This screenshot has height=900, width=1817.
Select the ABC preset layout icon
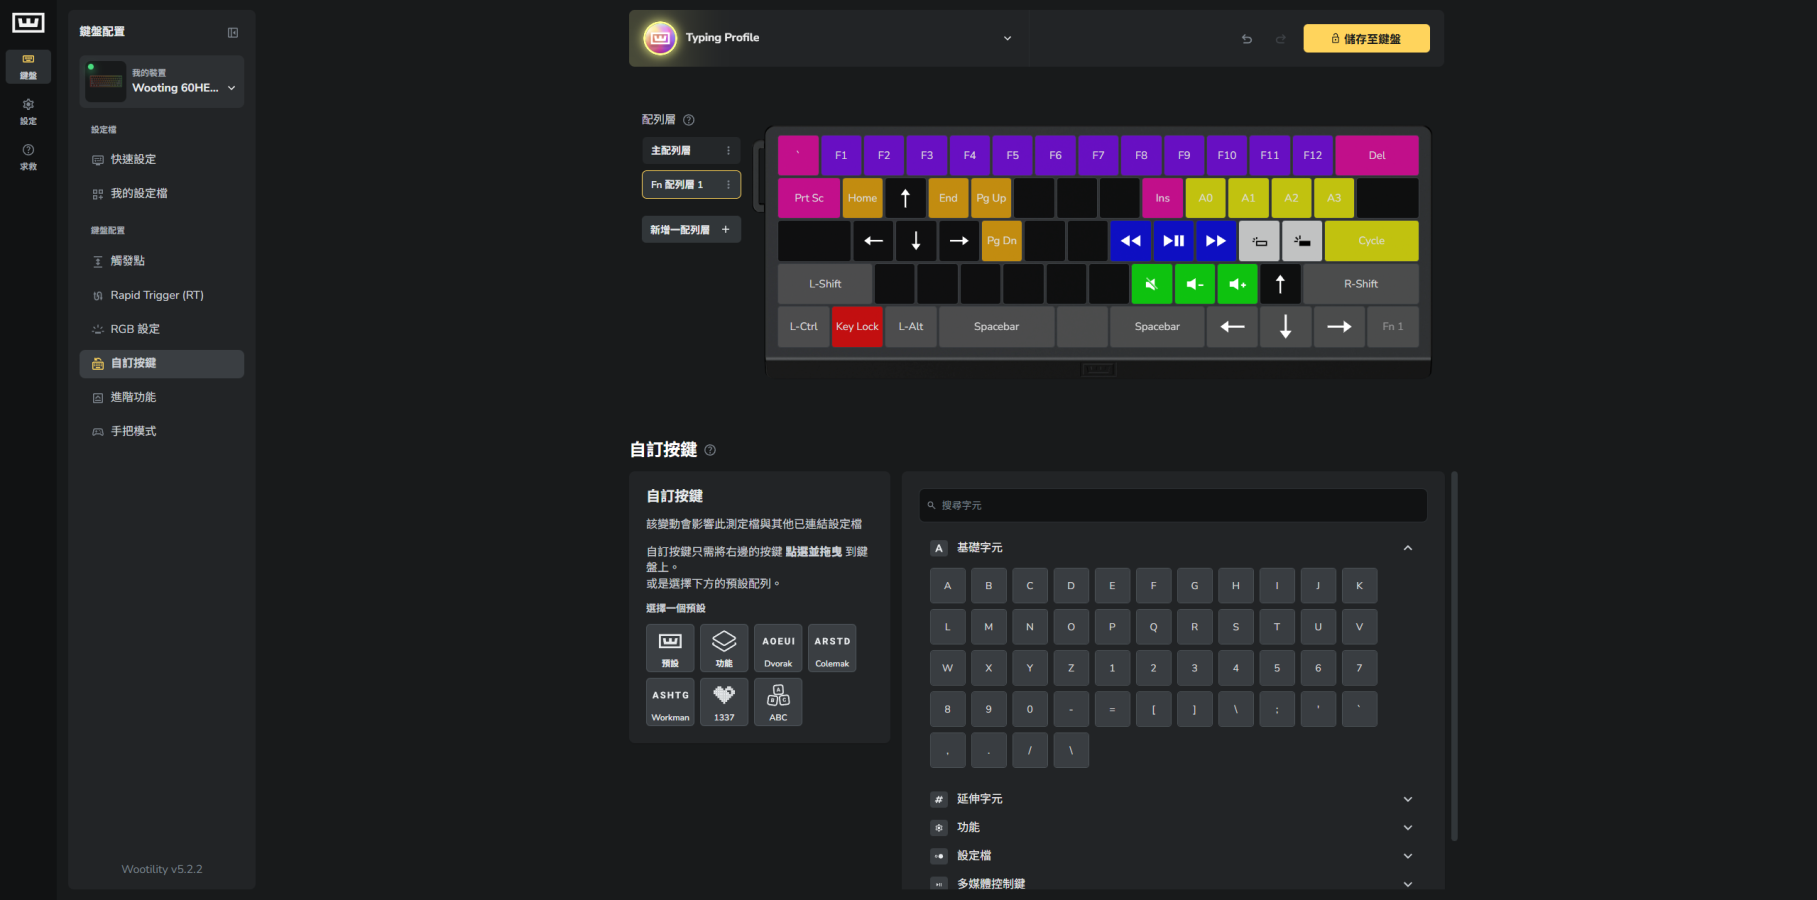(x=778, y=702)
